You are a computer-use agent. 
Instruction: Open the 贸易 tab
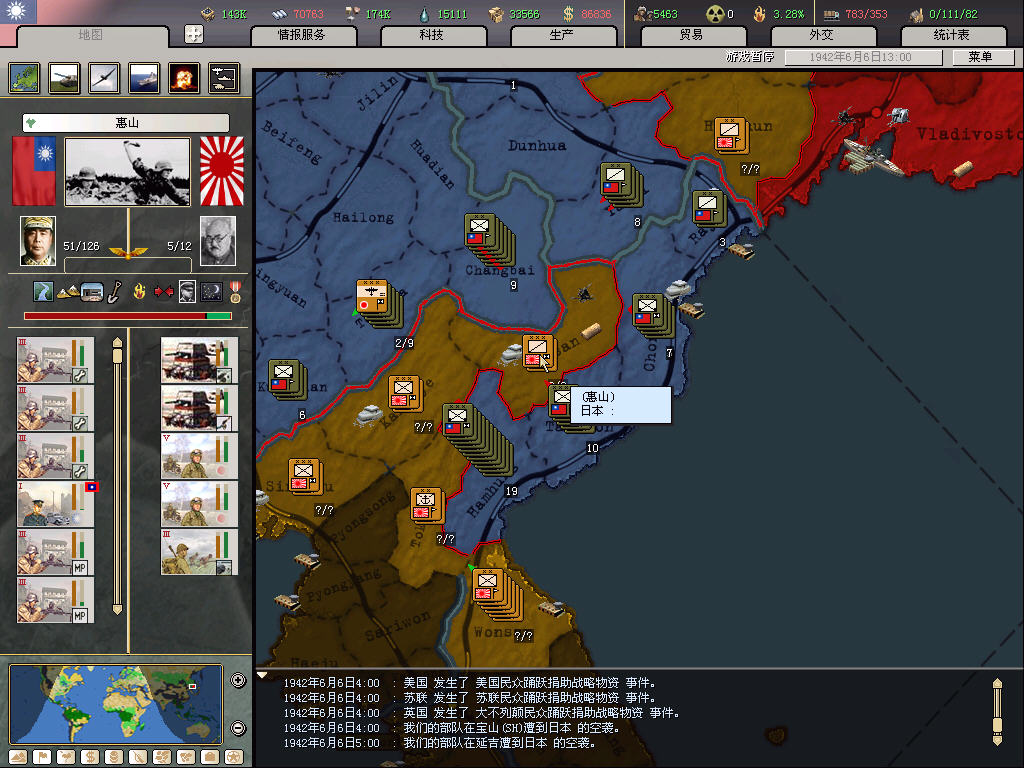click(x=692, y=35)
